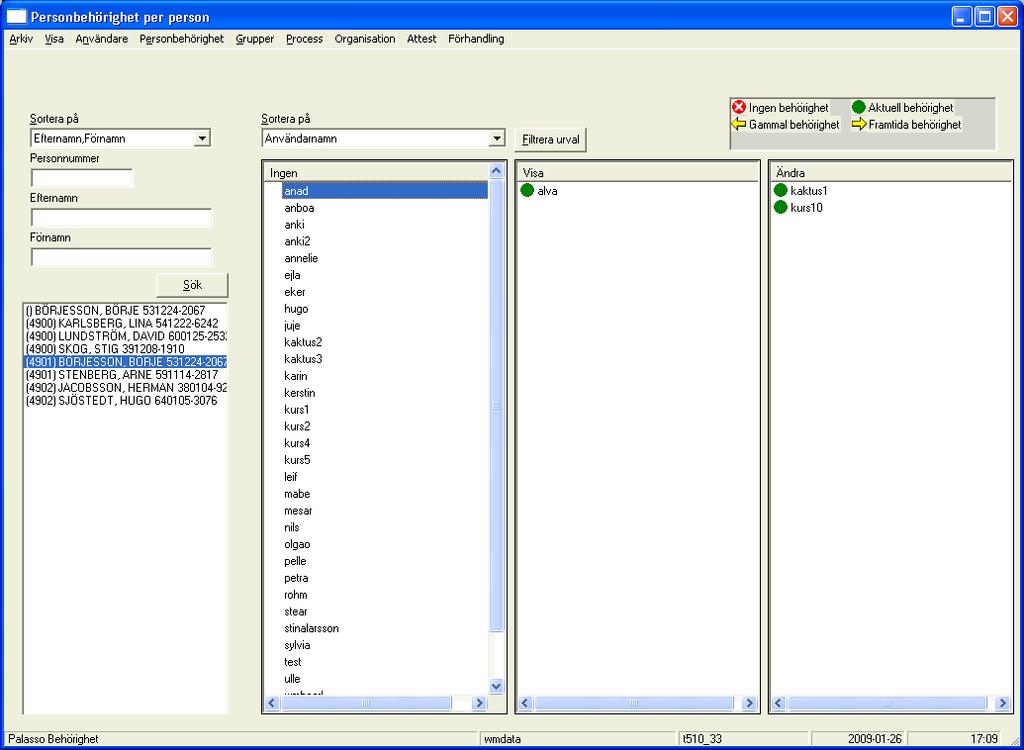Click the green status circle beside kurs10
Image resolution: width=1024 pixels, height=750 pixels.
pyautogui.click(x=780, y=208)
